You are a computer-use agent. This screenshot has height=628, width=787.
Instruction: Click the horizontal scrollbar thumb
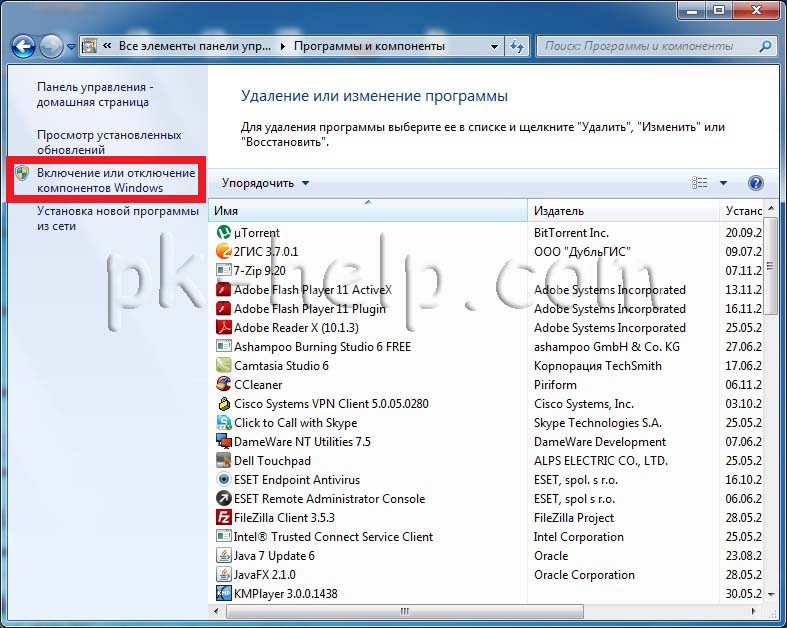click(405, 611)
